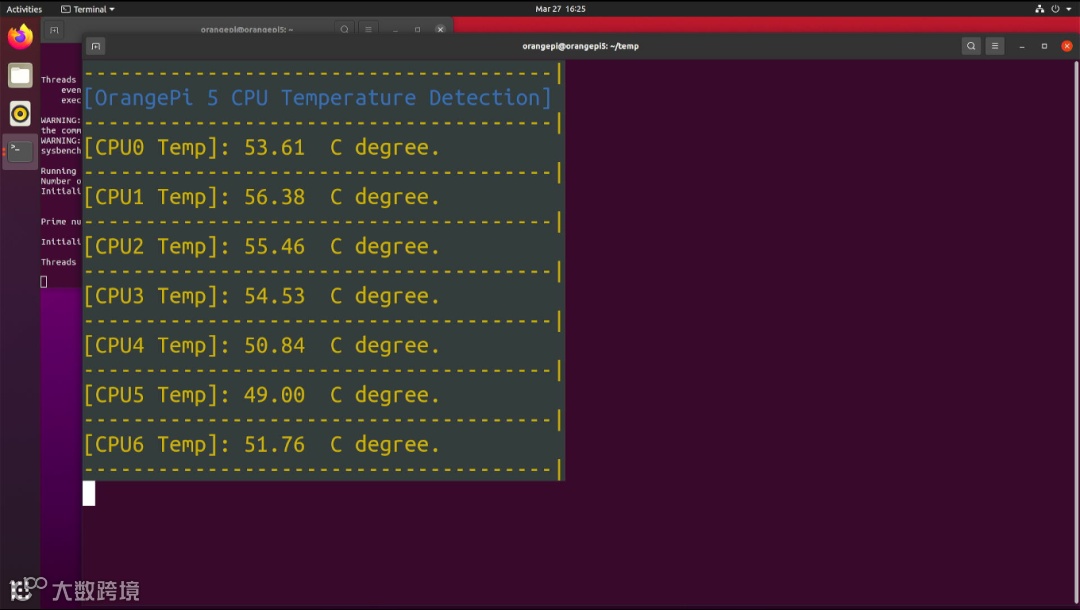The width and height of the screenshot is (1080, 610).
Task: Click the CPU0 Temp 53.61 line
Action: (261, 147)
